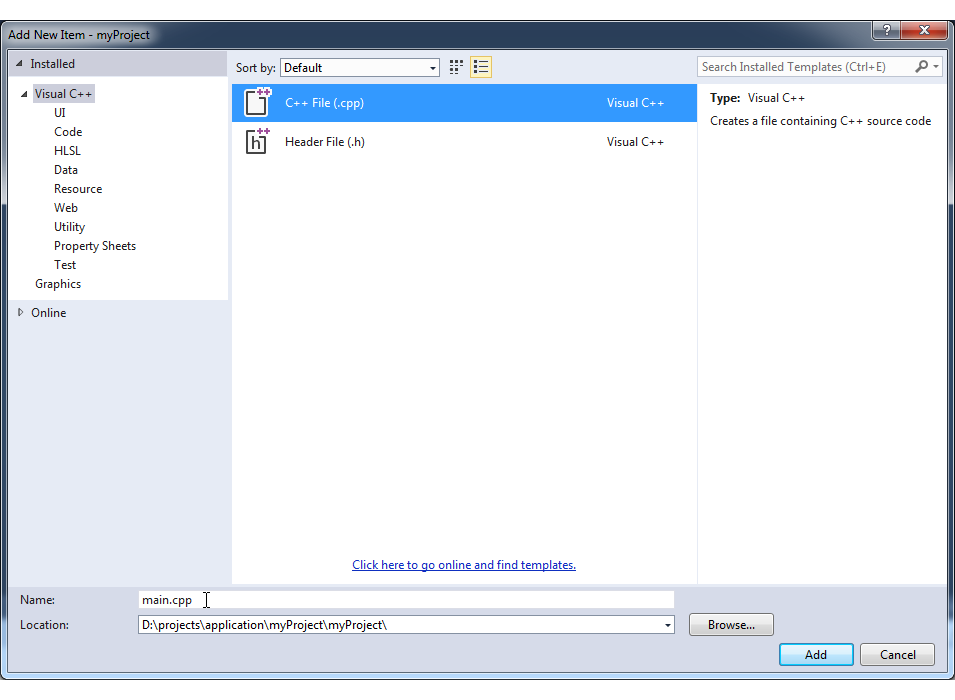The image size is (955, 700).
Task: Select the Resource category
Action: tap(78, 189)
